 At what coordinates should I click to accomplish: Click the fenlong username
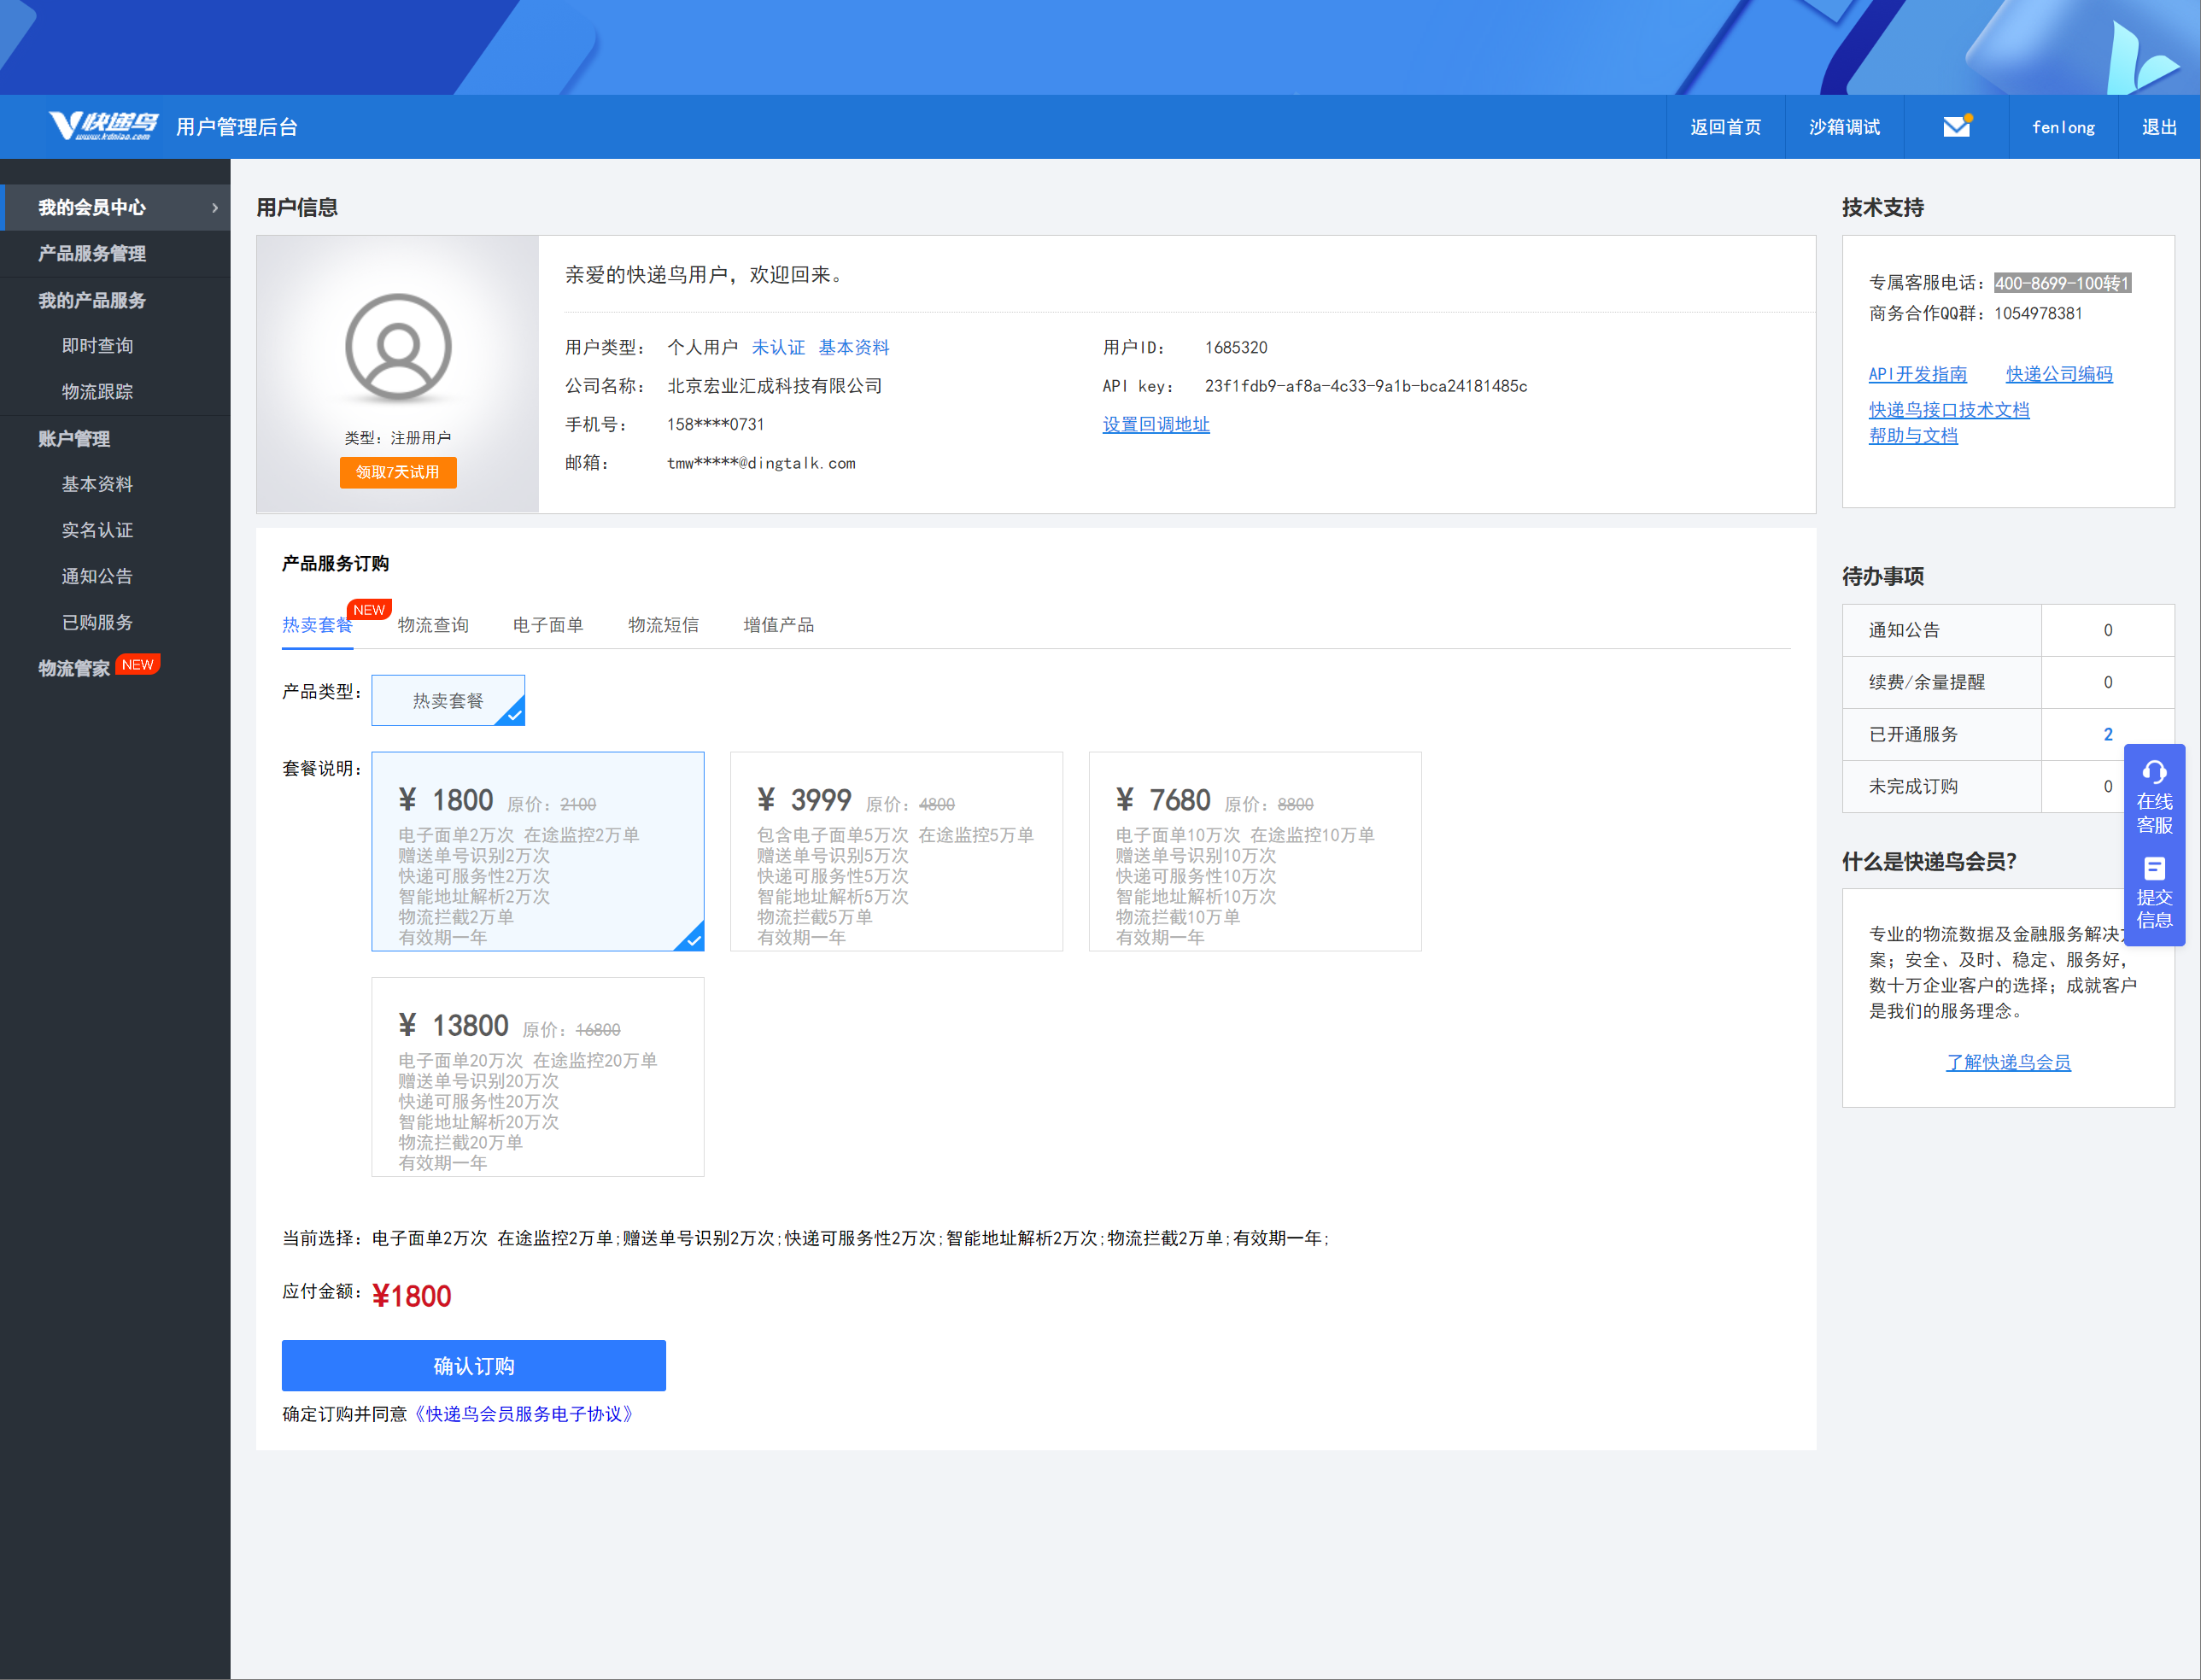tap(2063, 127)
